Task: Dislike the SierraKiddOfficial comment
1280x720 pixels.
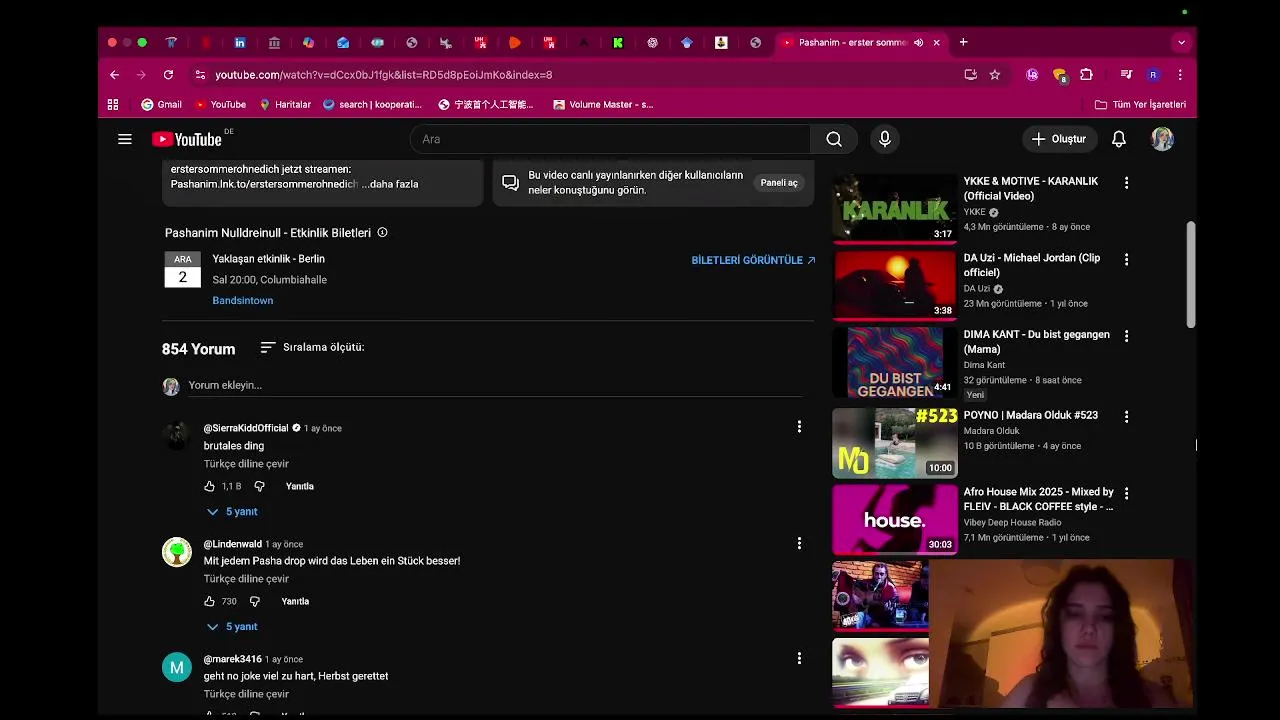Action: tap(259, 486)
